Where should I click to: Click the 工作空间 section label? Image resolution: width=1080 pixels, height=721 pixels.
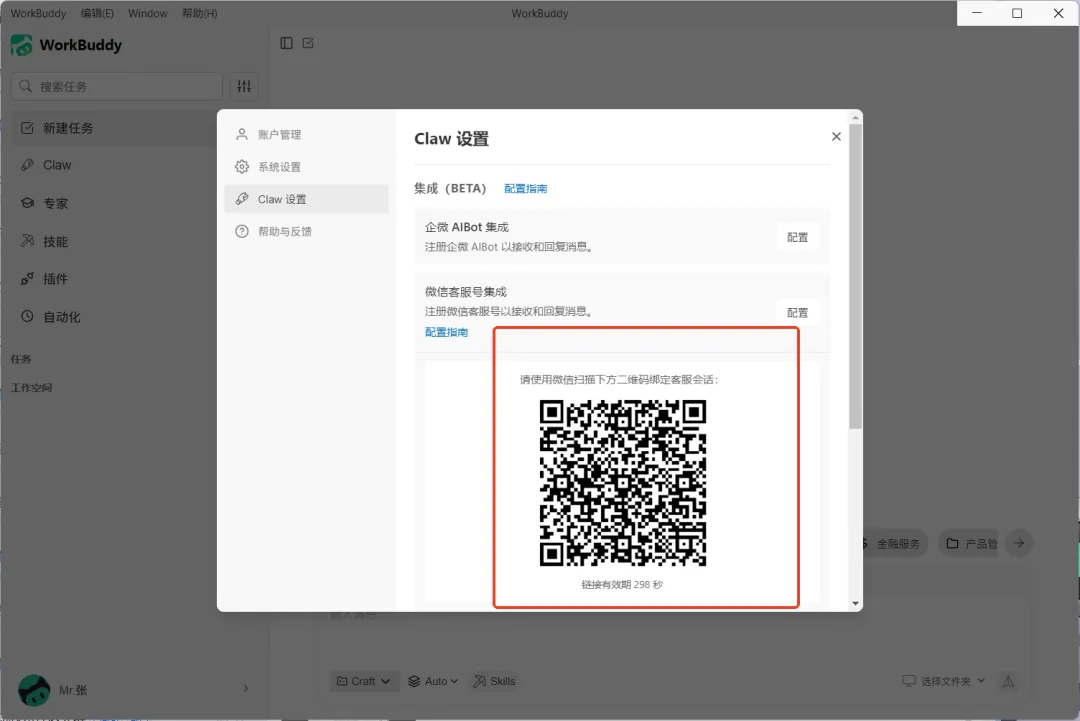[32, 388]
